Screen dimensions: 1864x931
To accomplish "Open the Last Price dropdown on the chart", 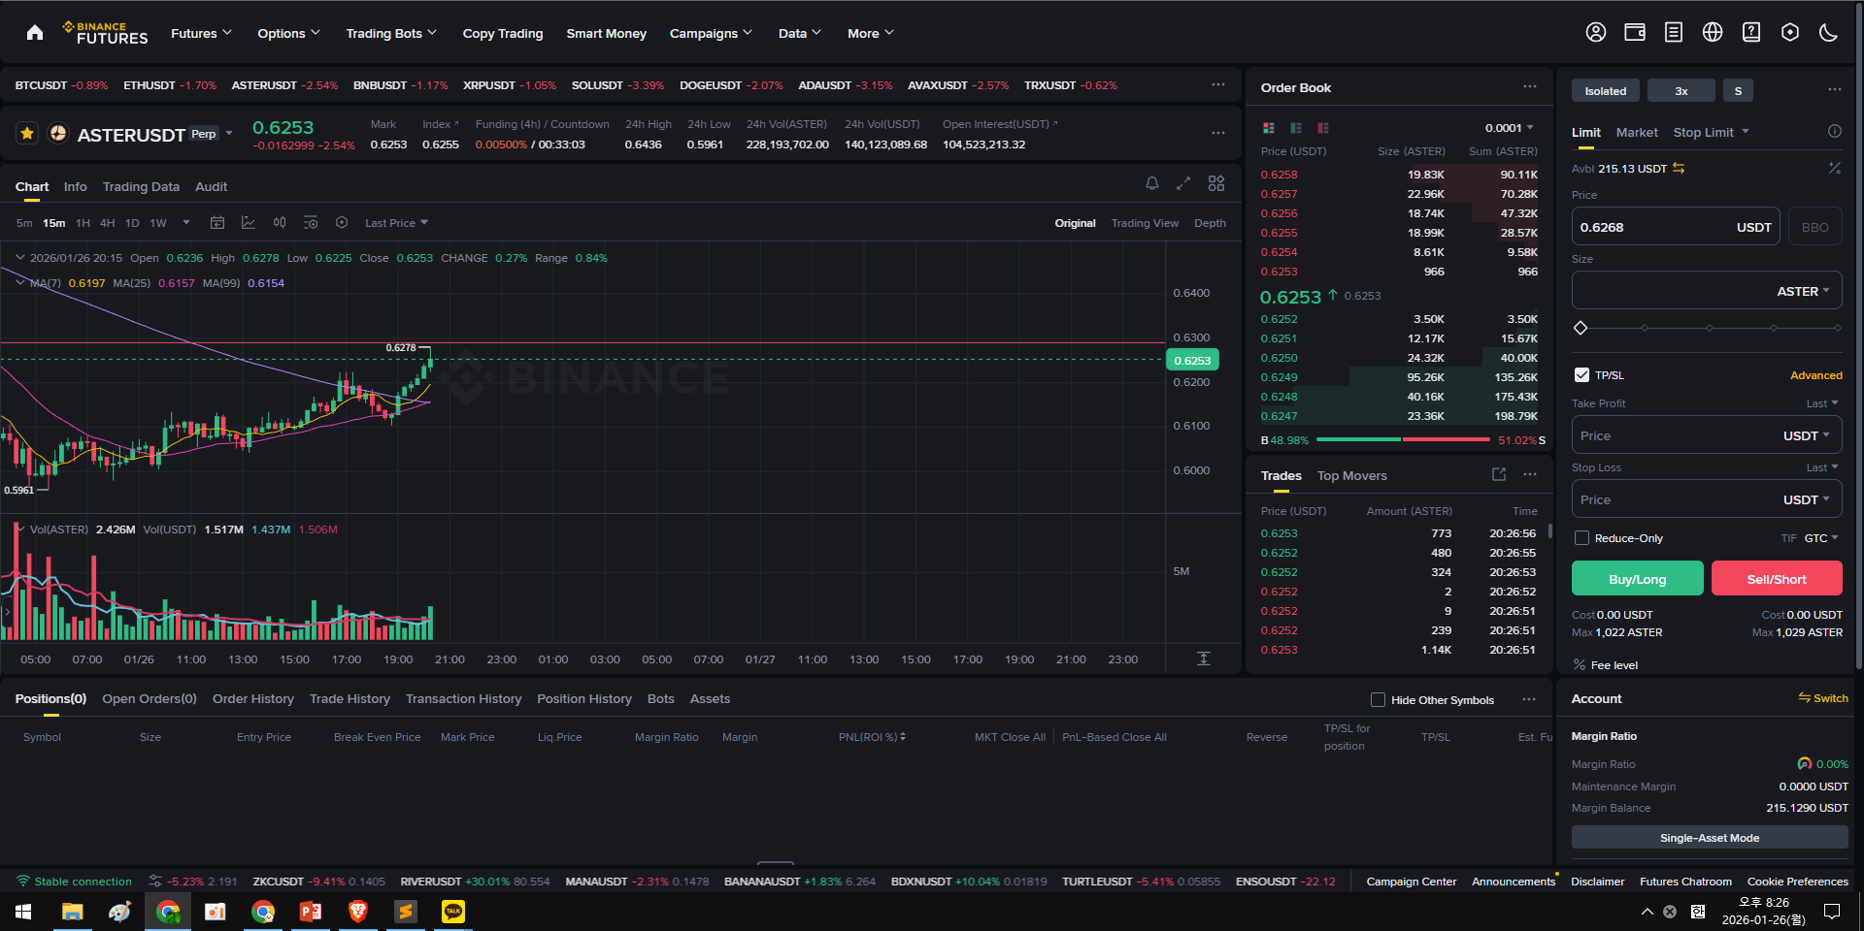I will point(396,223).
